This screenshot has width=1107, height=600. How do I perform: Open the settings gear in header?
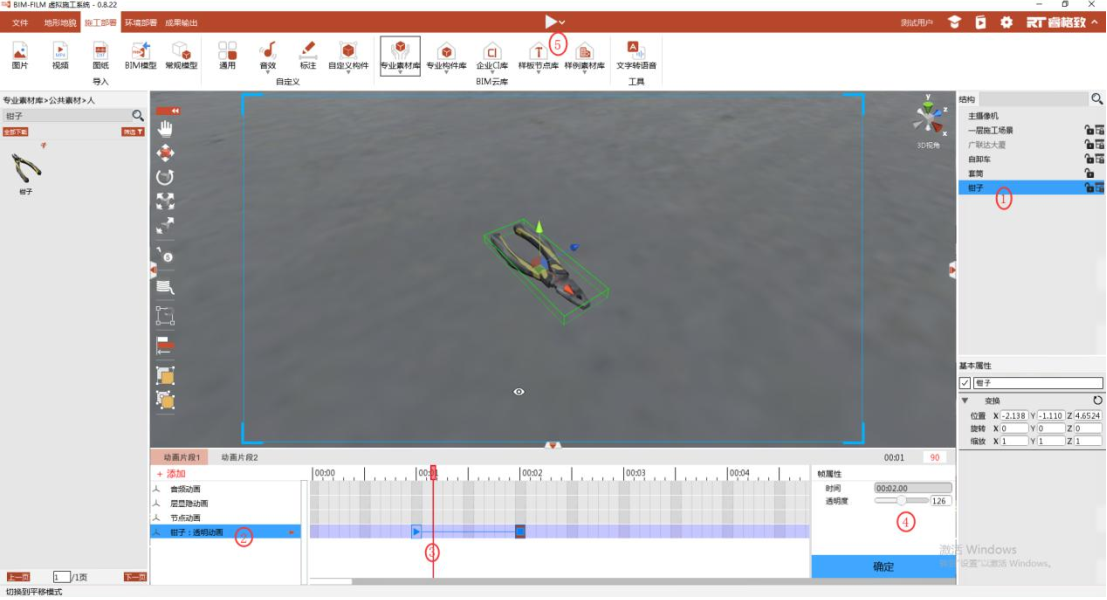coord(1007,22)
